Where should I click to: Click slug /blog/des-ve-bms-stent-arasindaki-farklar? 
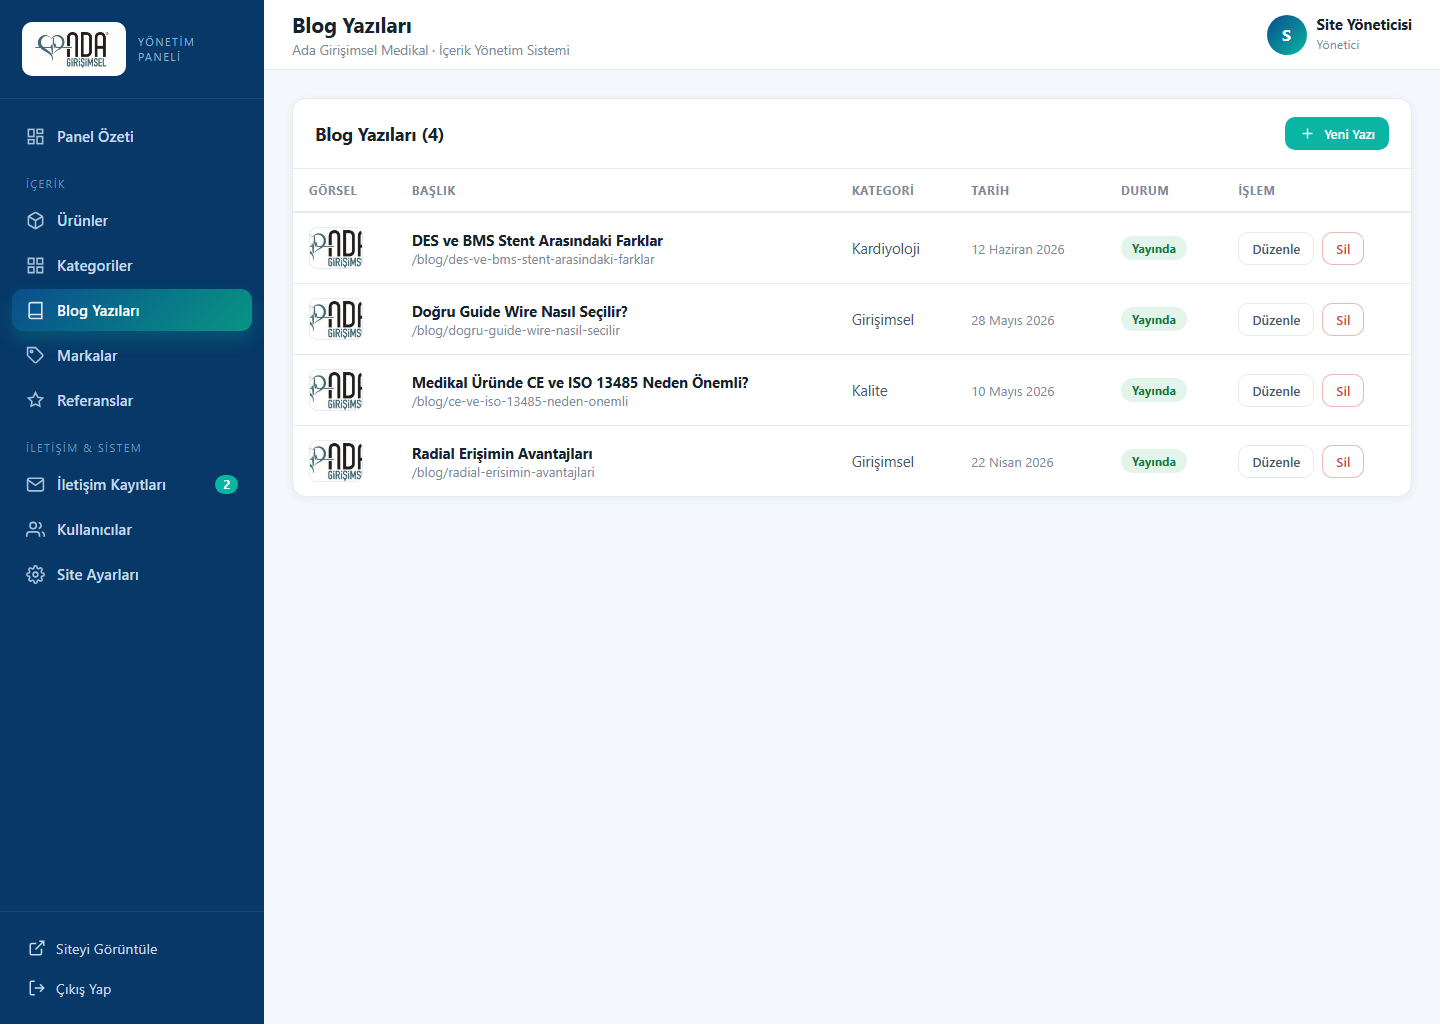(x=533, y=260)
